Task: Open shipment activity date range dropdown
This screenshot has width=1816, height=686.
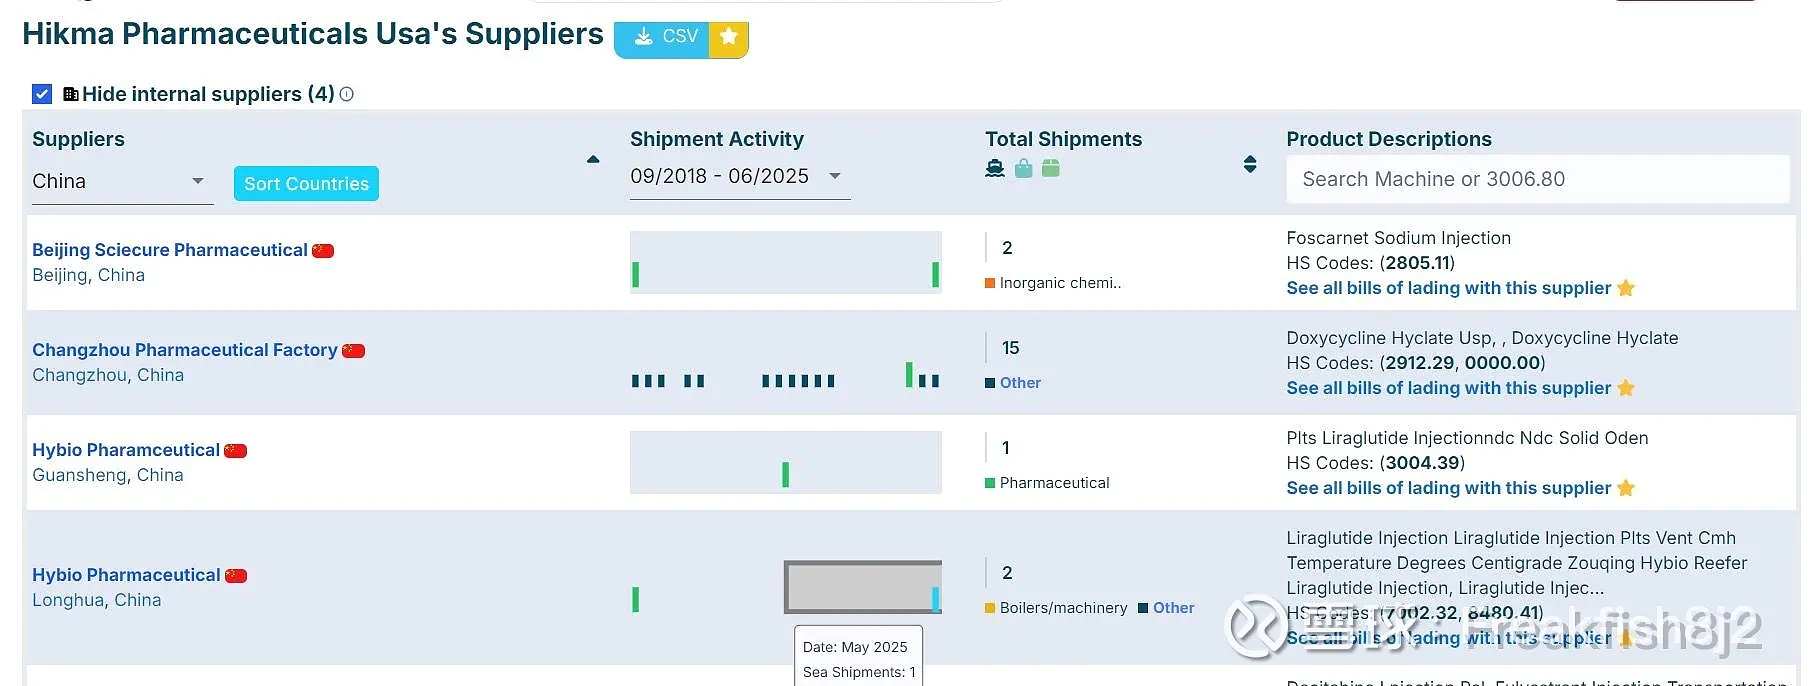Action: [x=739, y=177]
